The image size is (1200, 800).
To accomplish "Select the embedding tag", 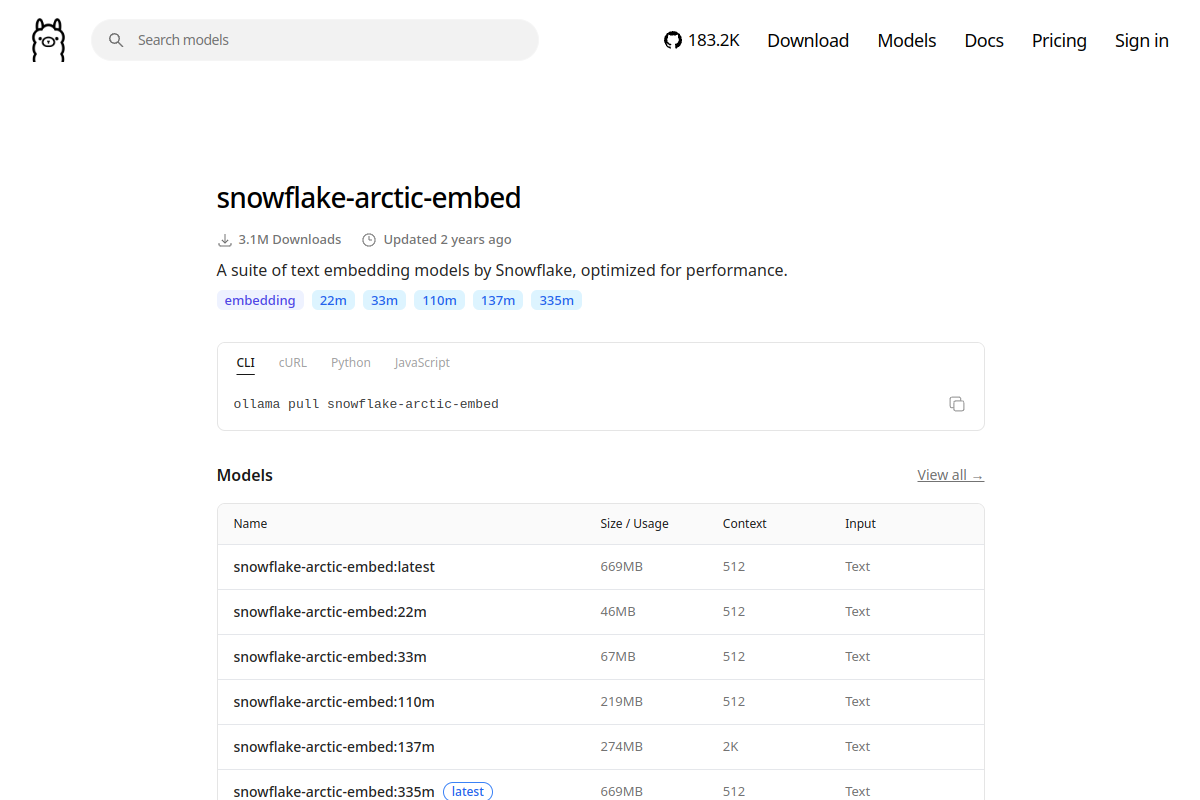I will (260, 300).
